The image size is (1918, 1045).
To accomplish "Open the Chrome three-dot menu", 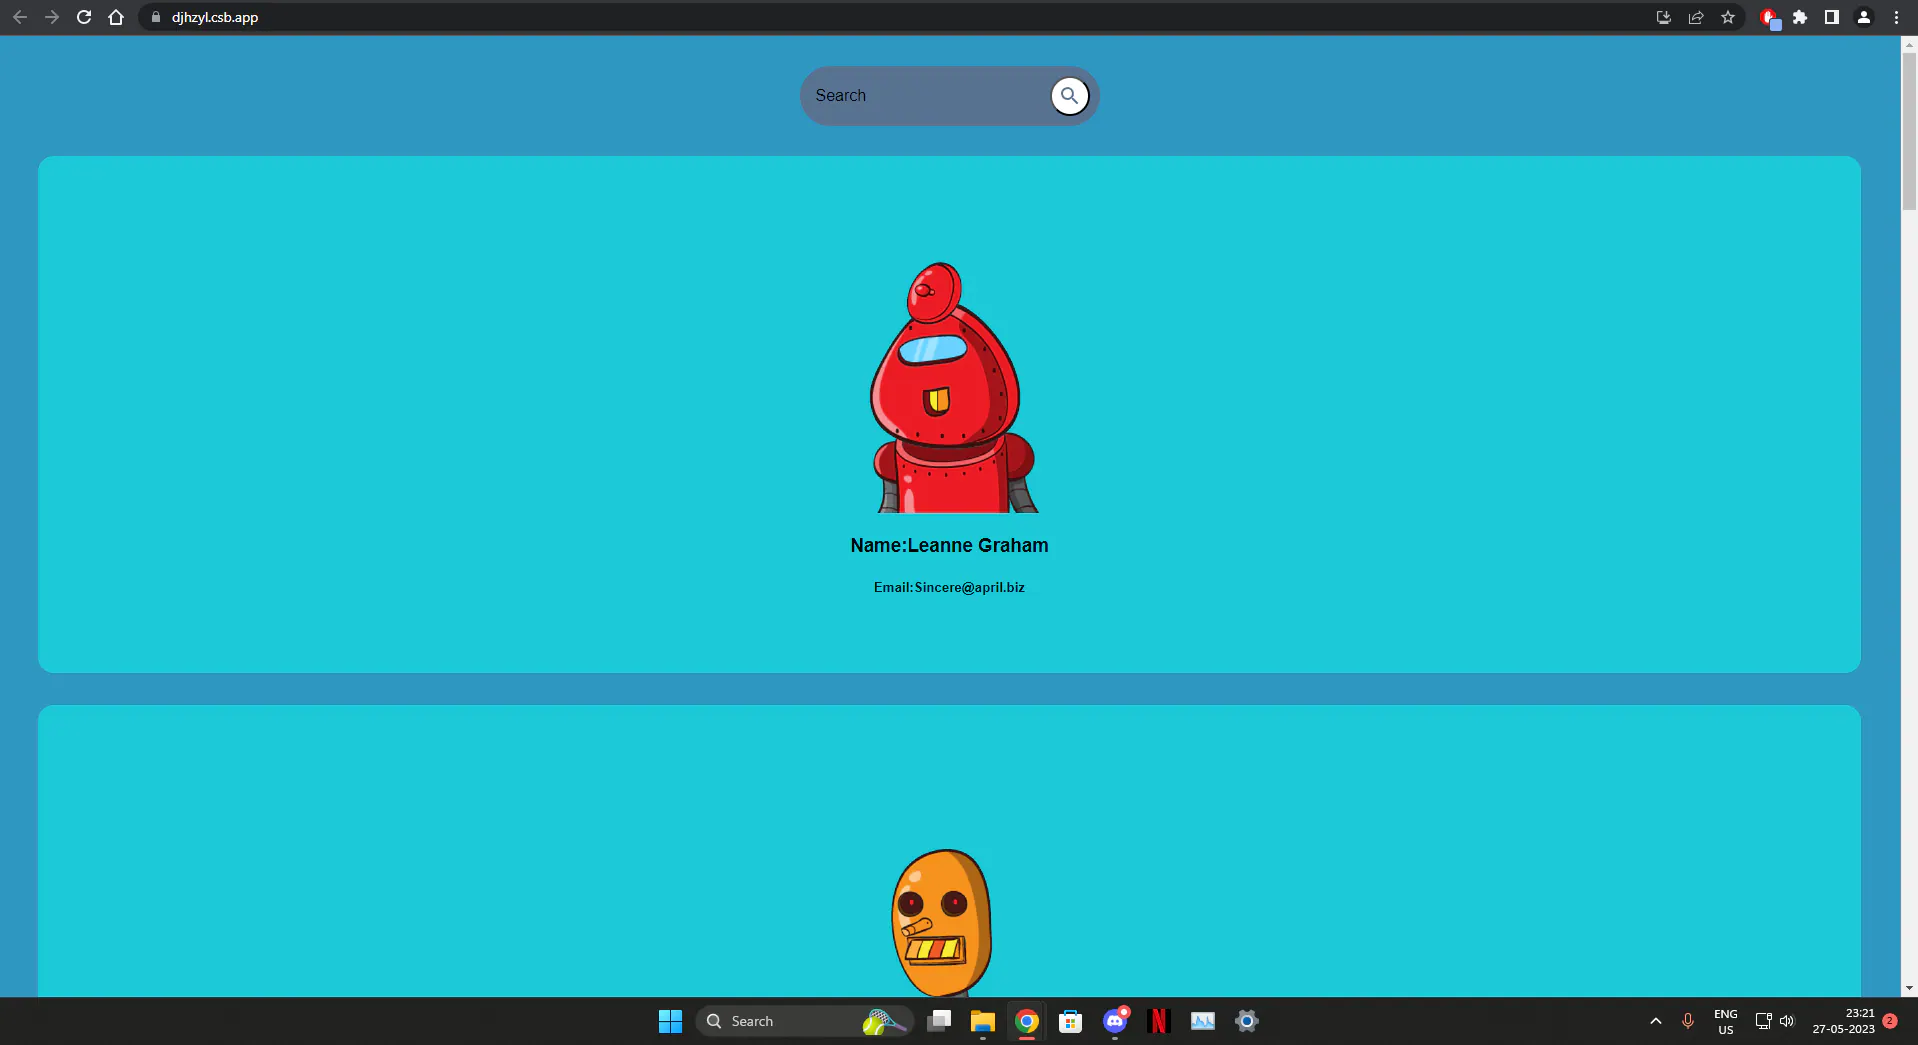I will pyautogui.click(x=1896, y=17).
